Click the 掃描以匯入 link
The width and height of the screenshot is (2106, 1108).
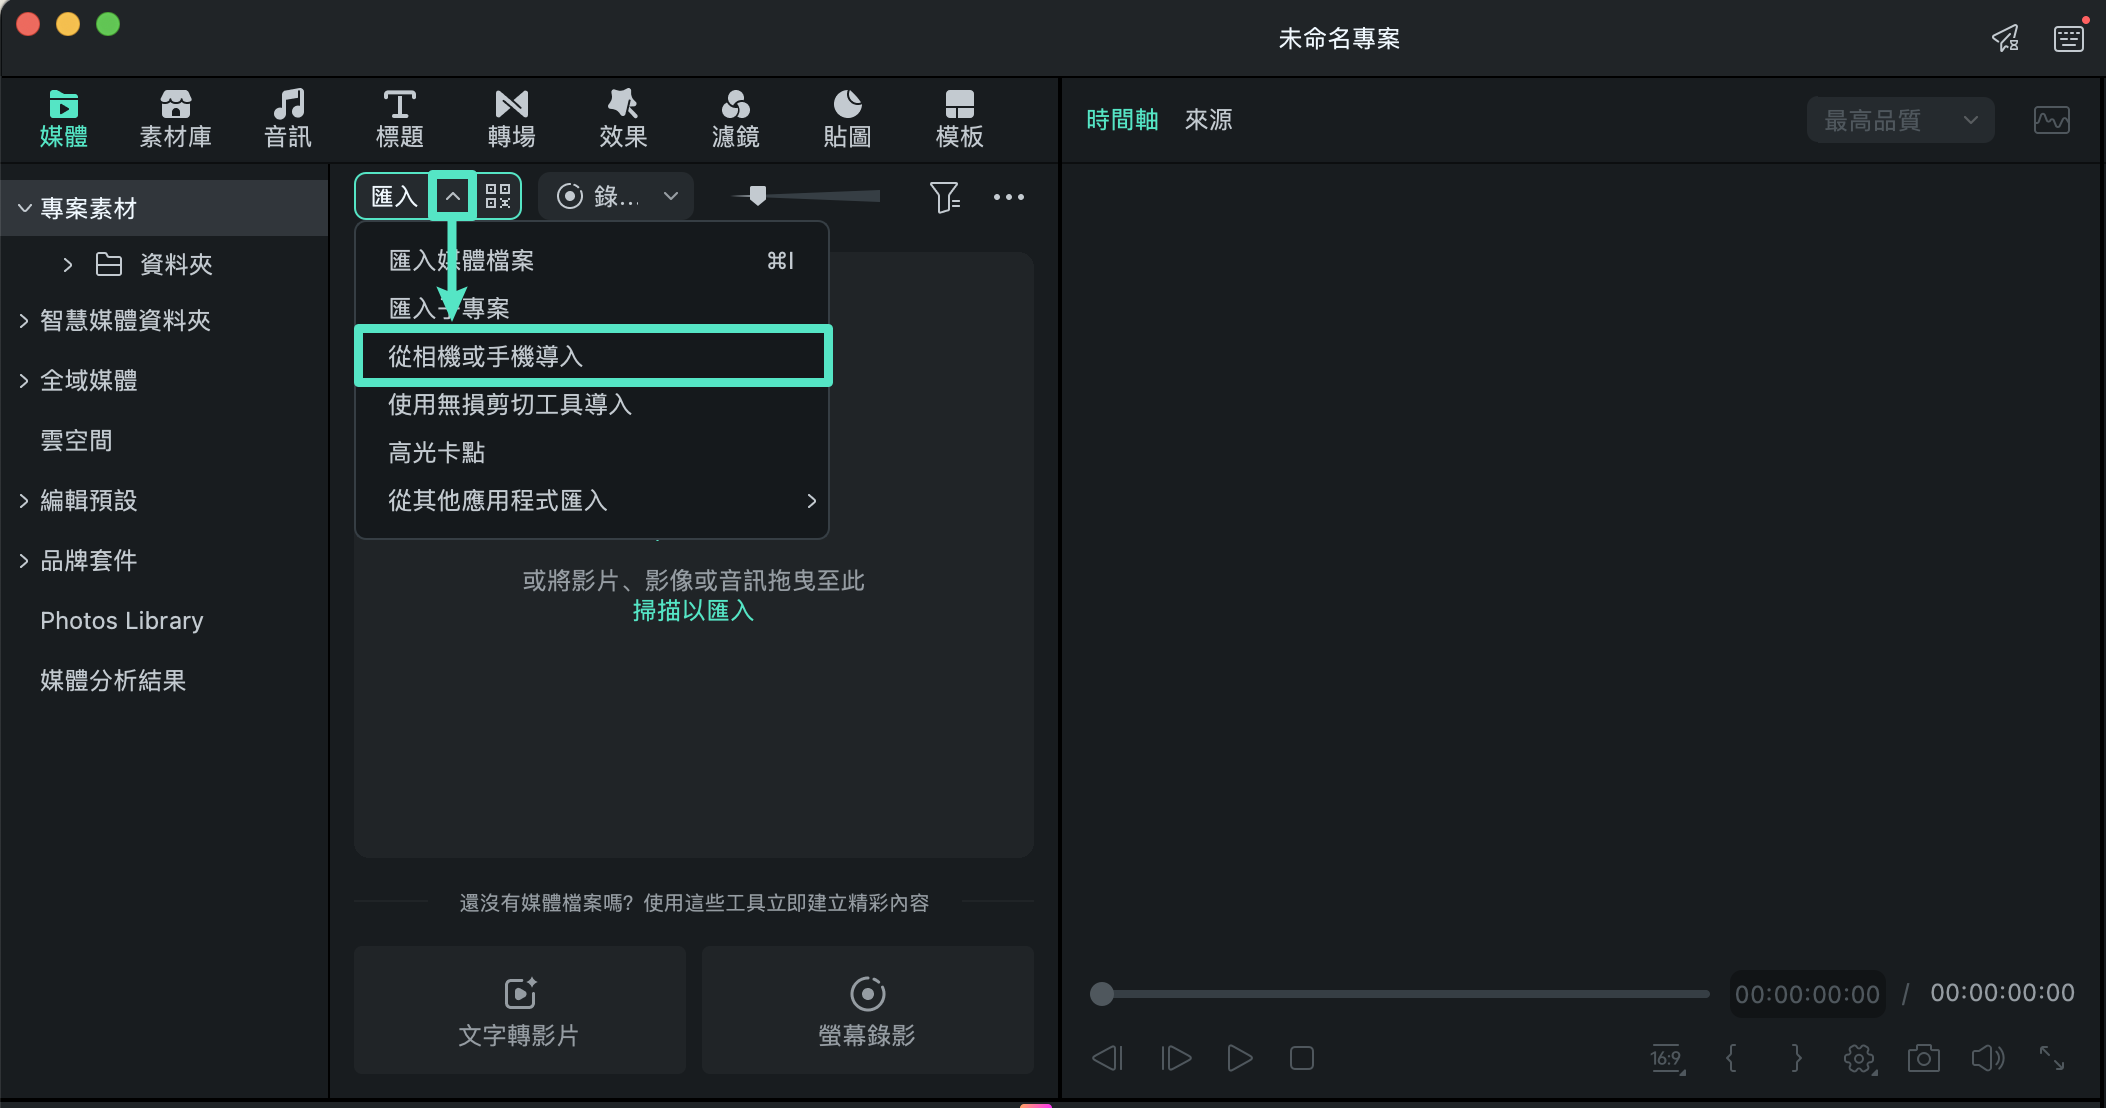coord(693,610)
